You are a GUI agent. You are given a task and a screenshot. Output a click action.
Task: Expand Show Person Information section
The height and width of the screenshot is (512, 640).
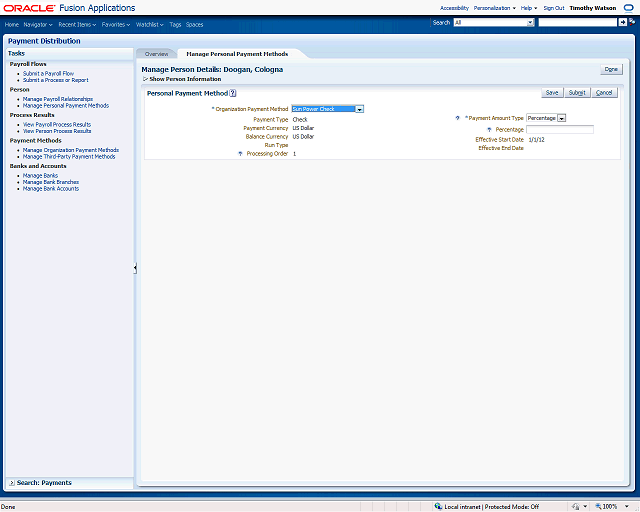[x=145, y=79]
